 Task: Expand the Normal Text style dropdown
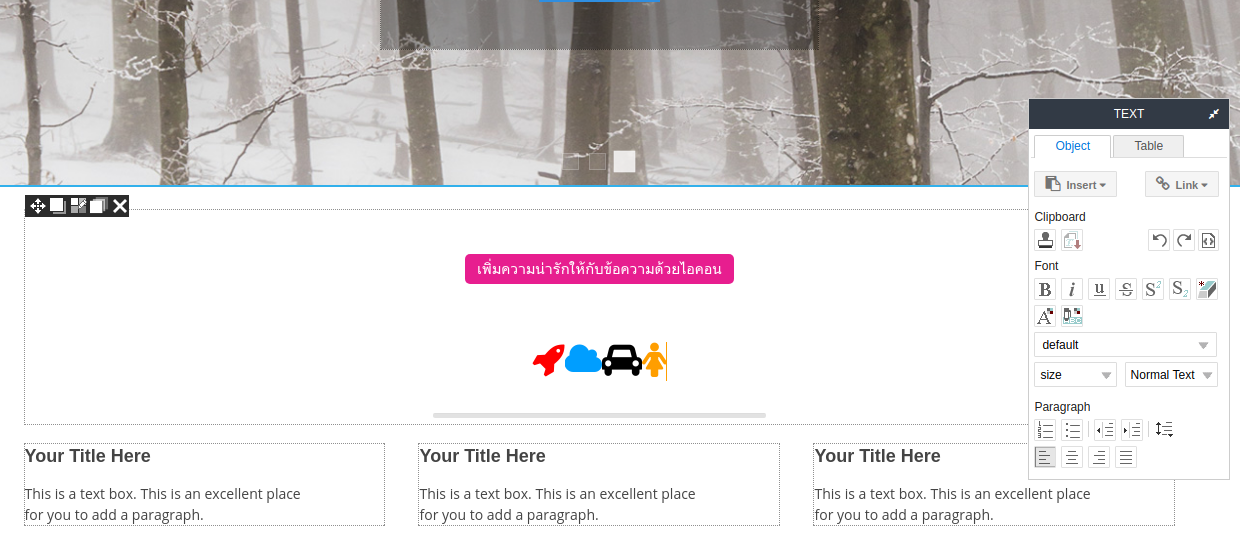point(1171,375)
